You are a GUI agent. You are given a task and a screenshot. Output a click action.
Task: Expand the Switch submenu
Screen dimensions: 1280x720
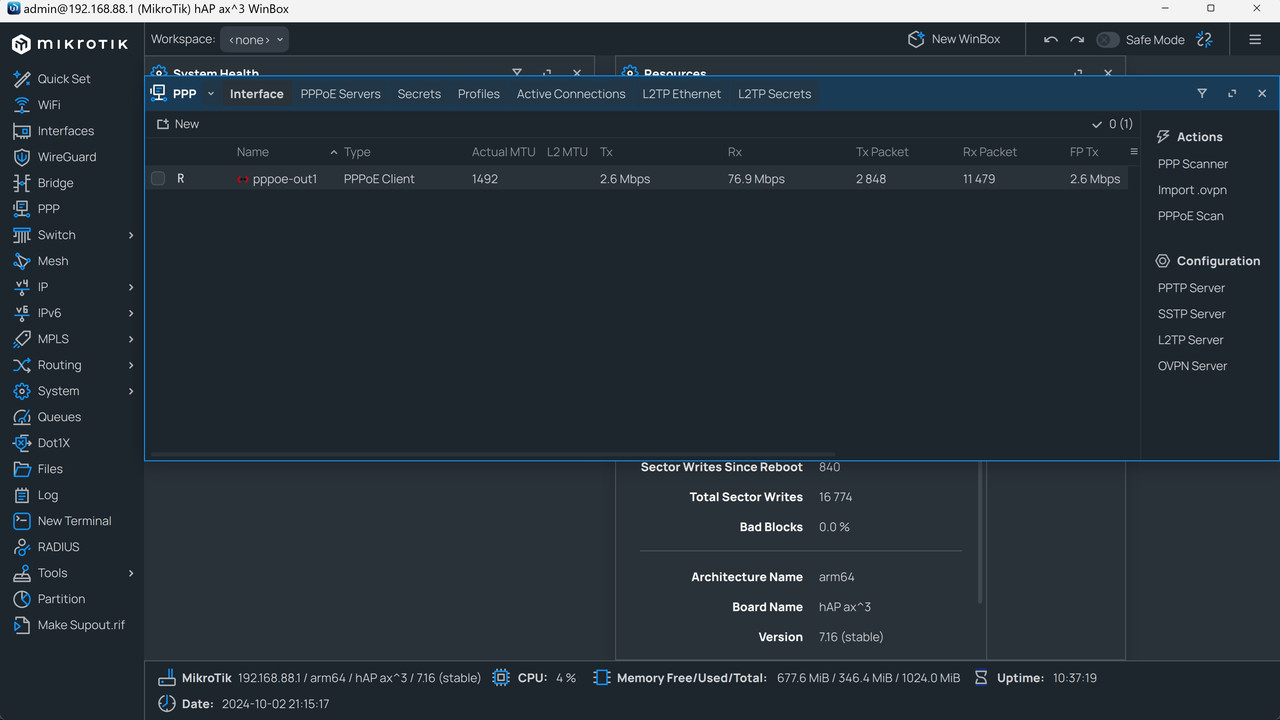pyautogui.click(x=131, y=235)
